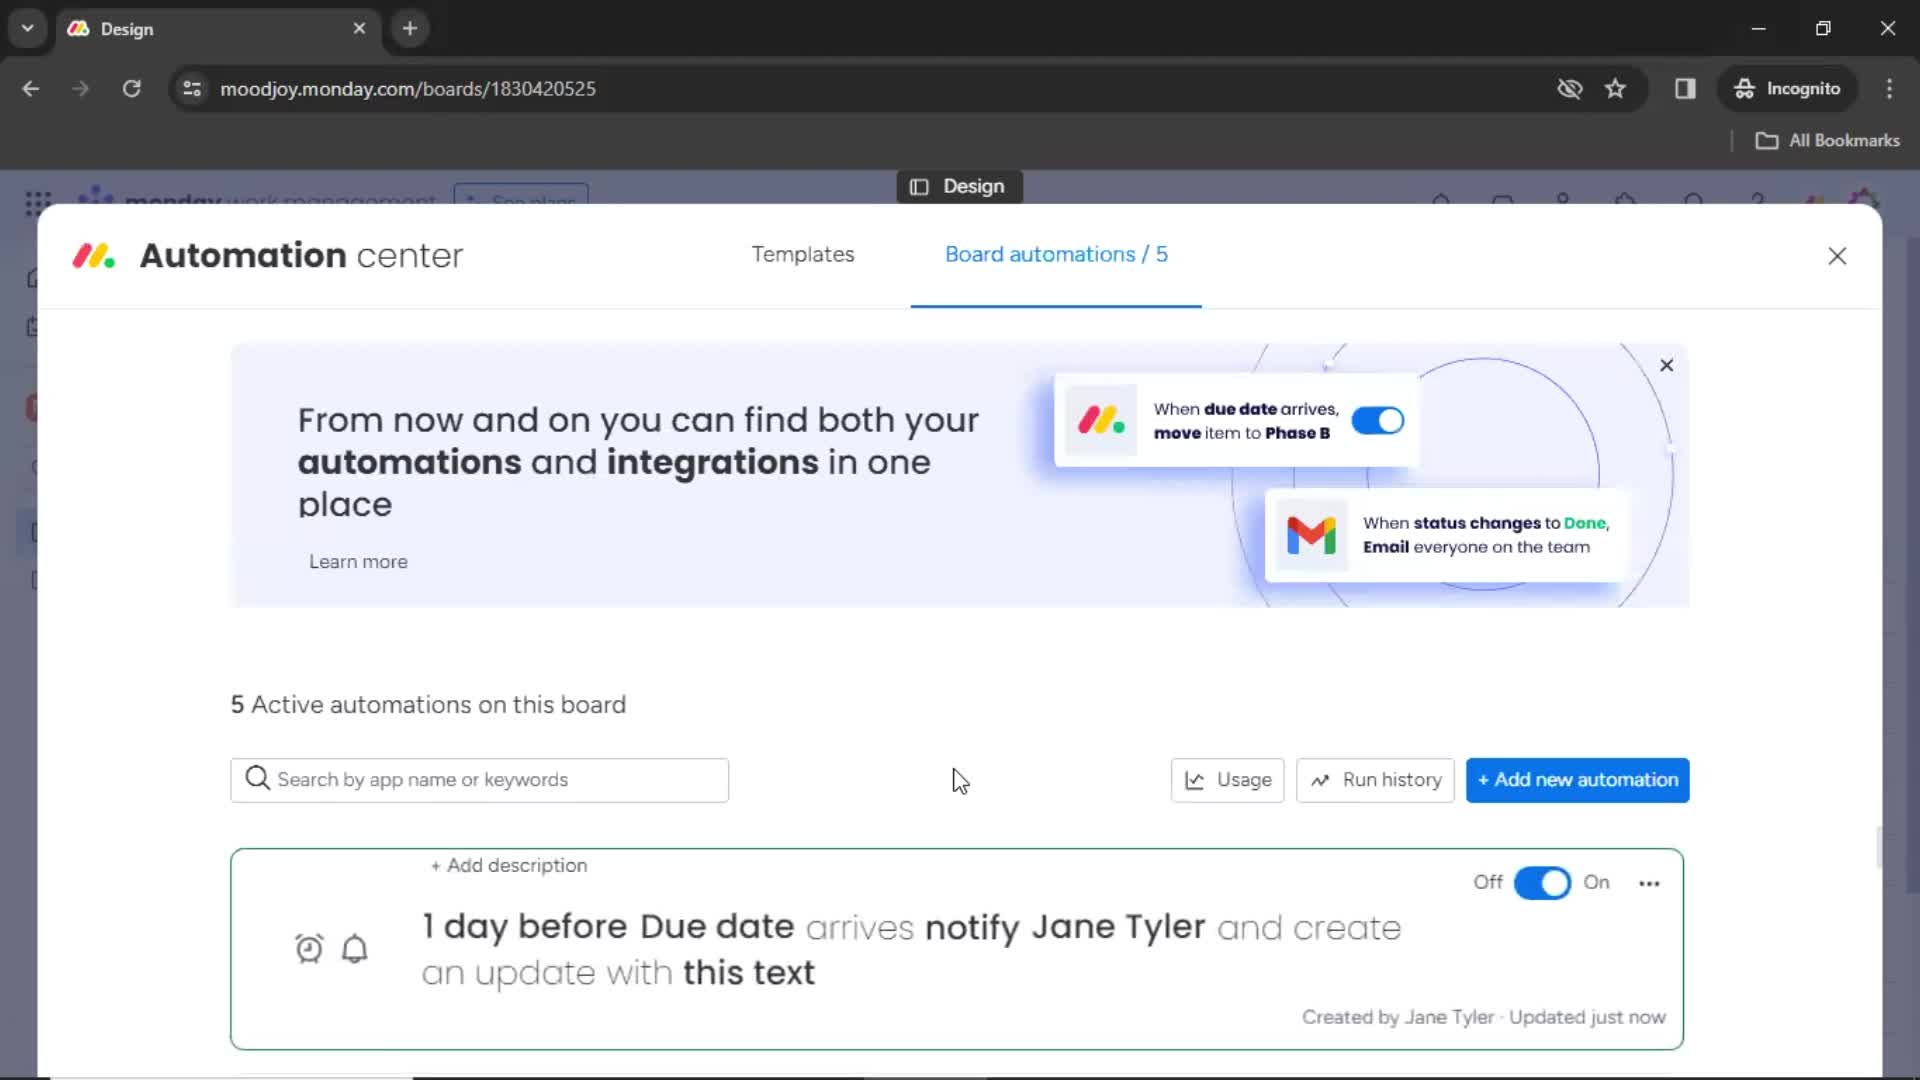Click the Run history button
The image size is (1920, 1080).
click(1375, 779)
